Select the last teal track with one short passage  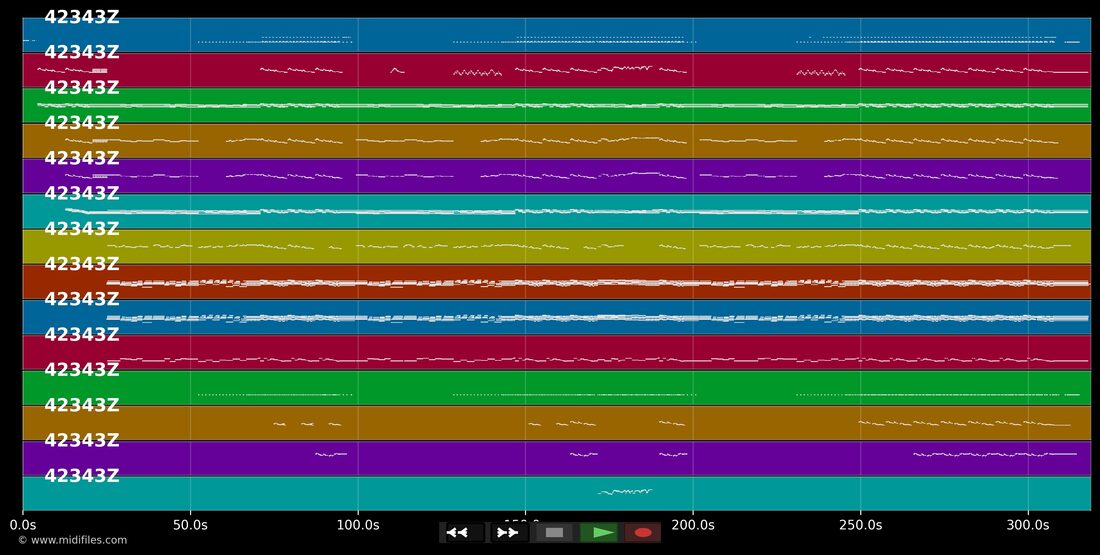[x=556, y=493]
